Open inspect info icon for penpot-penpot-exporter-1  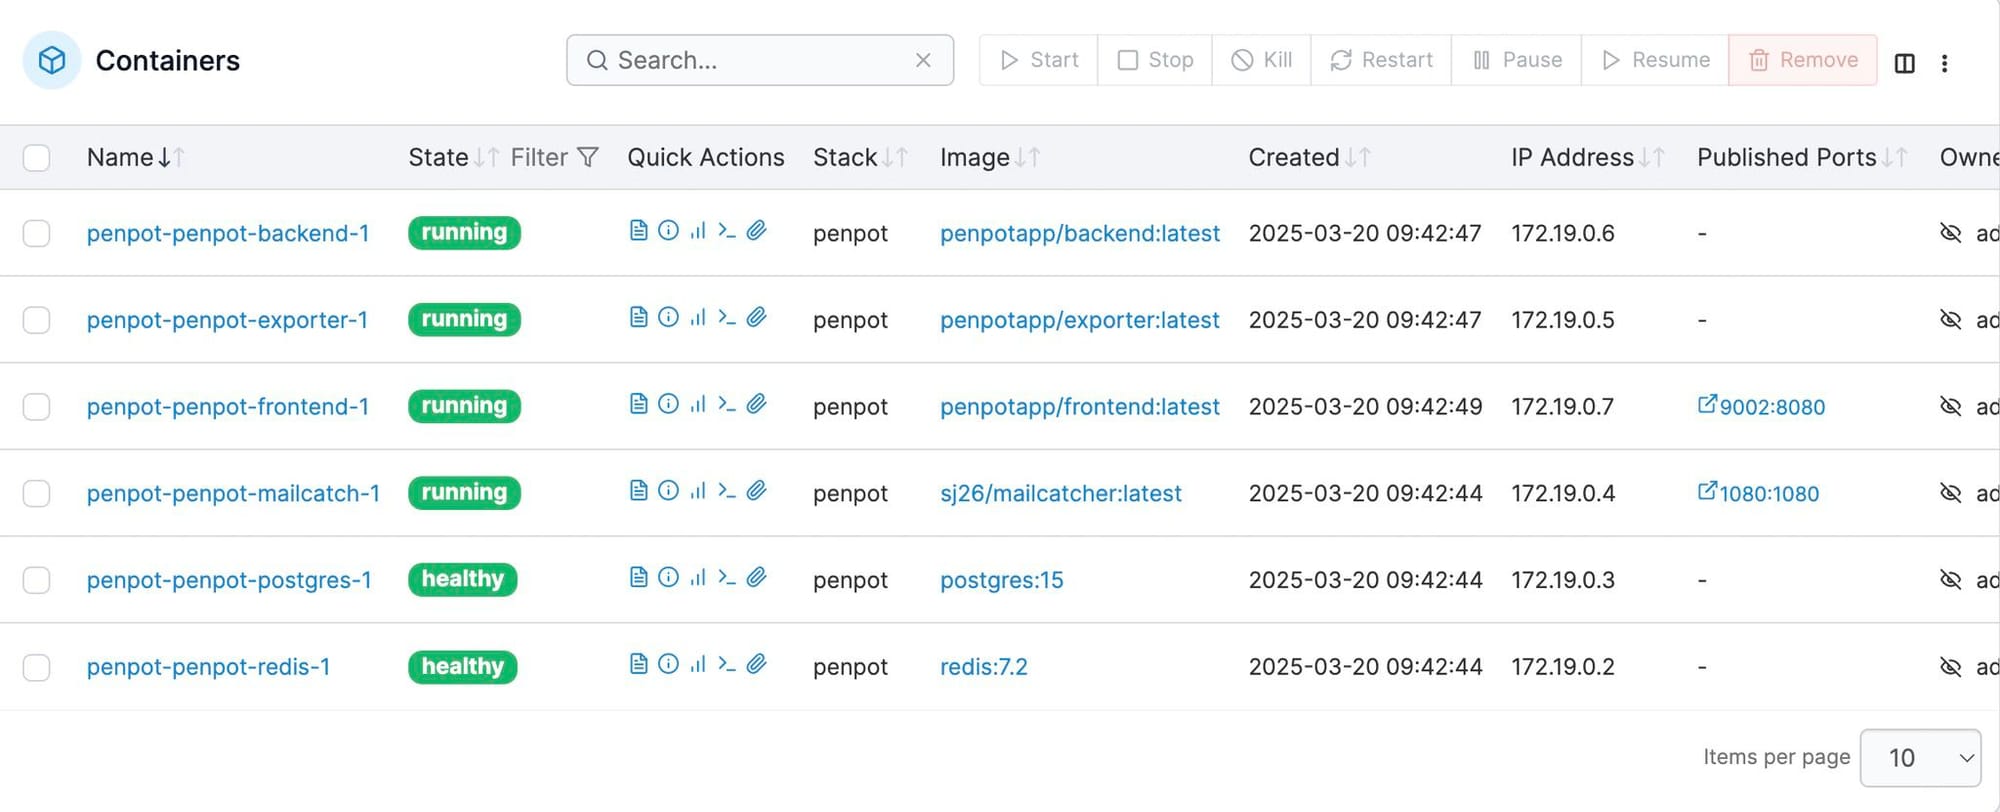click(668, 317)
